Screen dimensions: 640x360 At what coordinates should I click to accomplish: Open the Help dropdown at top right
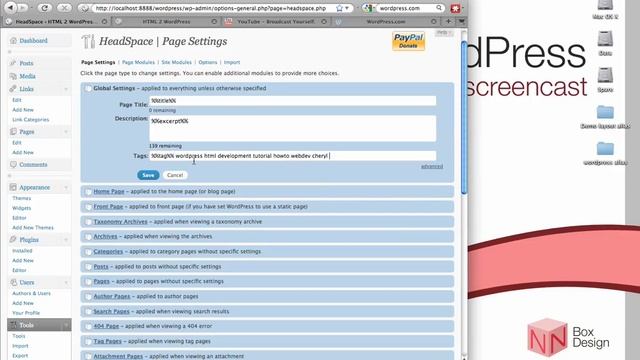(444, 33)
